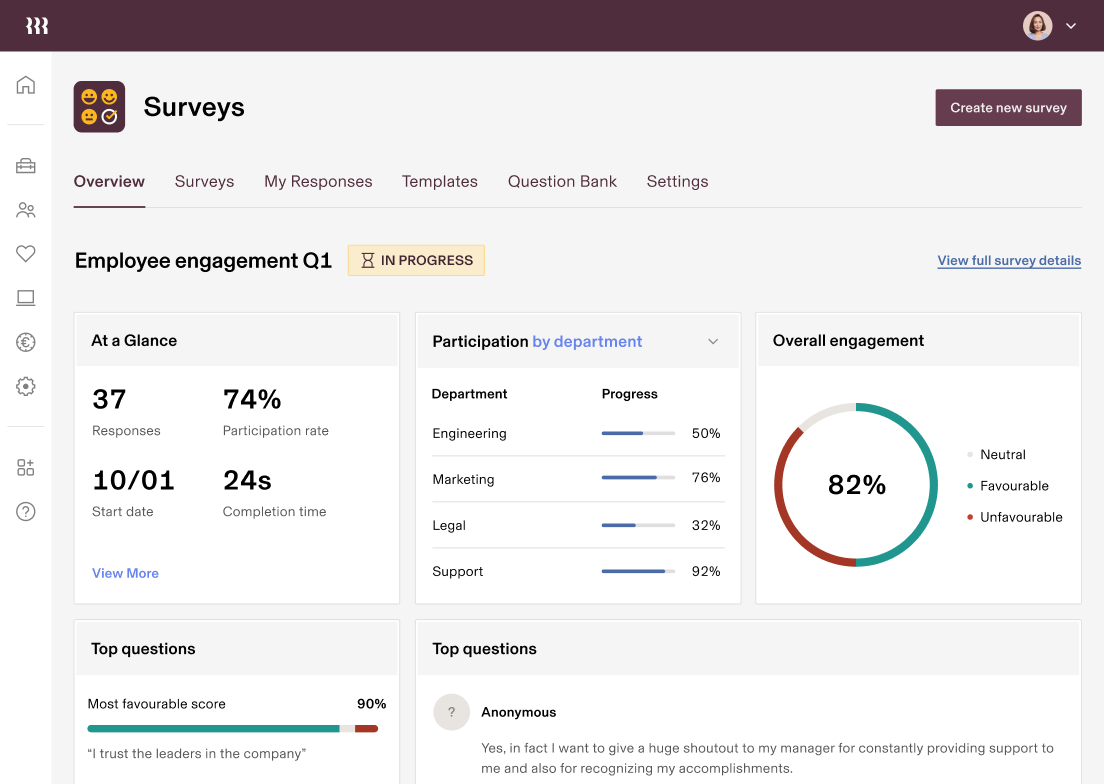Open the profile menu chevron at top right

point(1070,25)
